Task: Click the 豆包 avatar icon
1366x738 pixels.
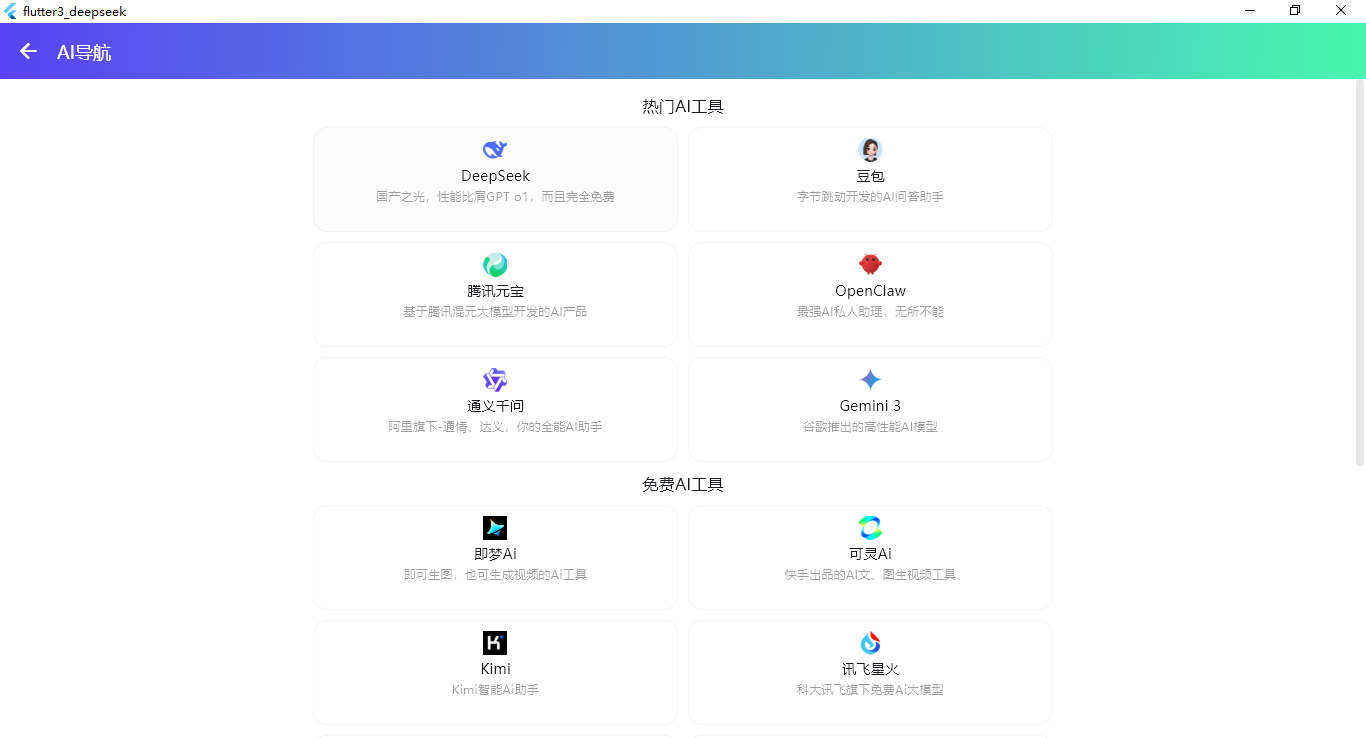Action: point(870,149)
